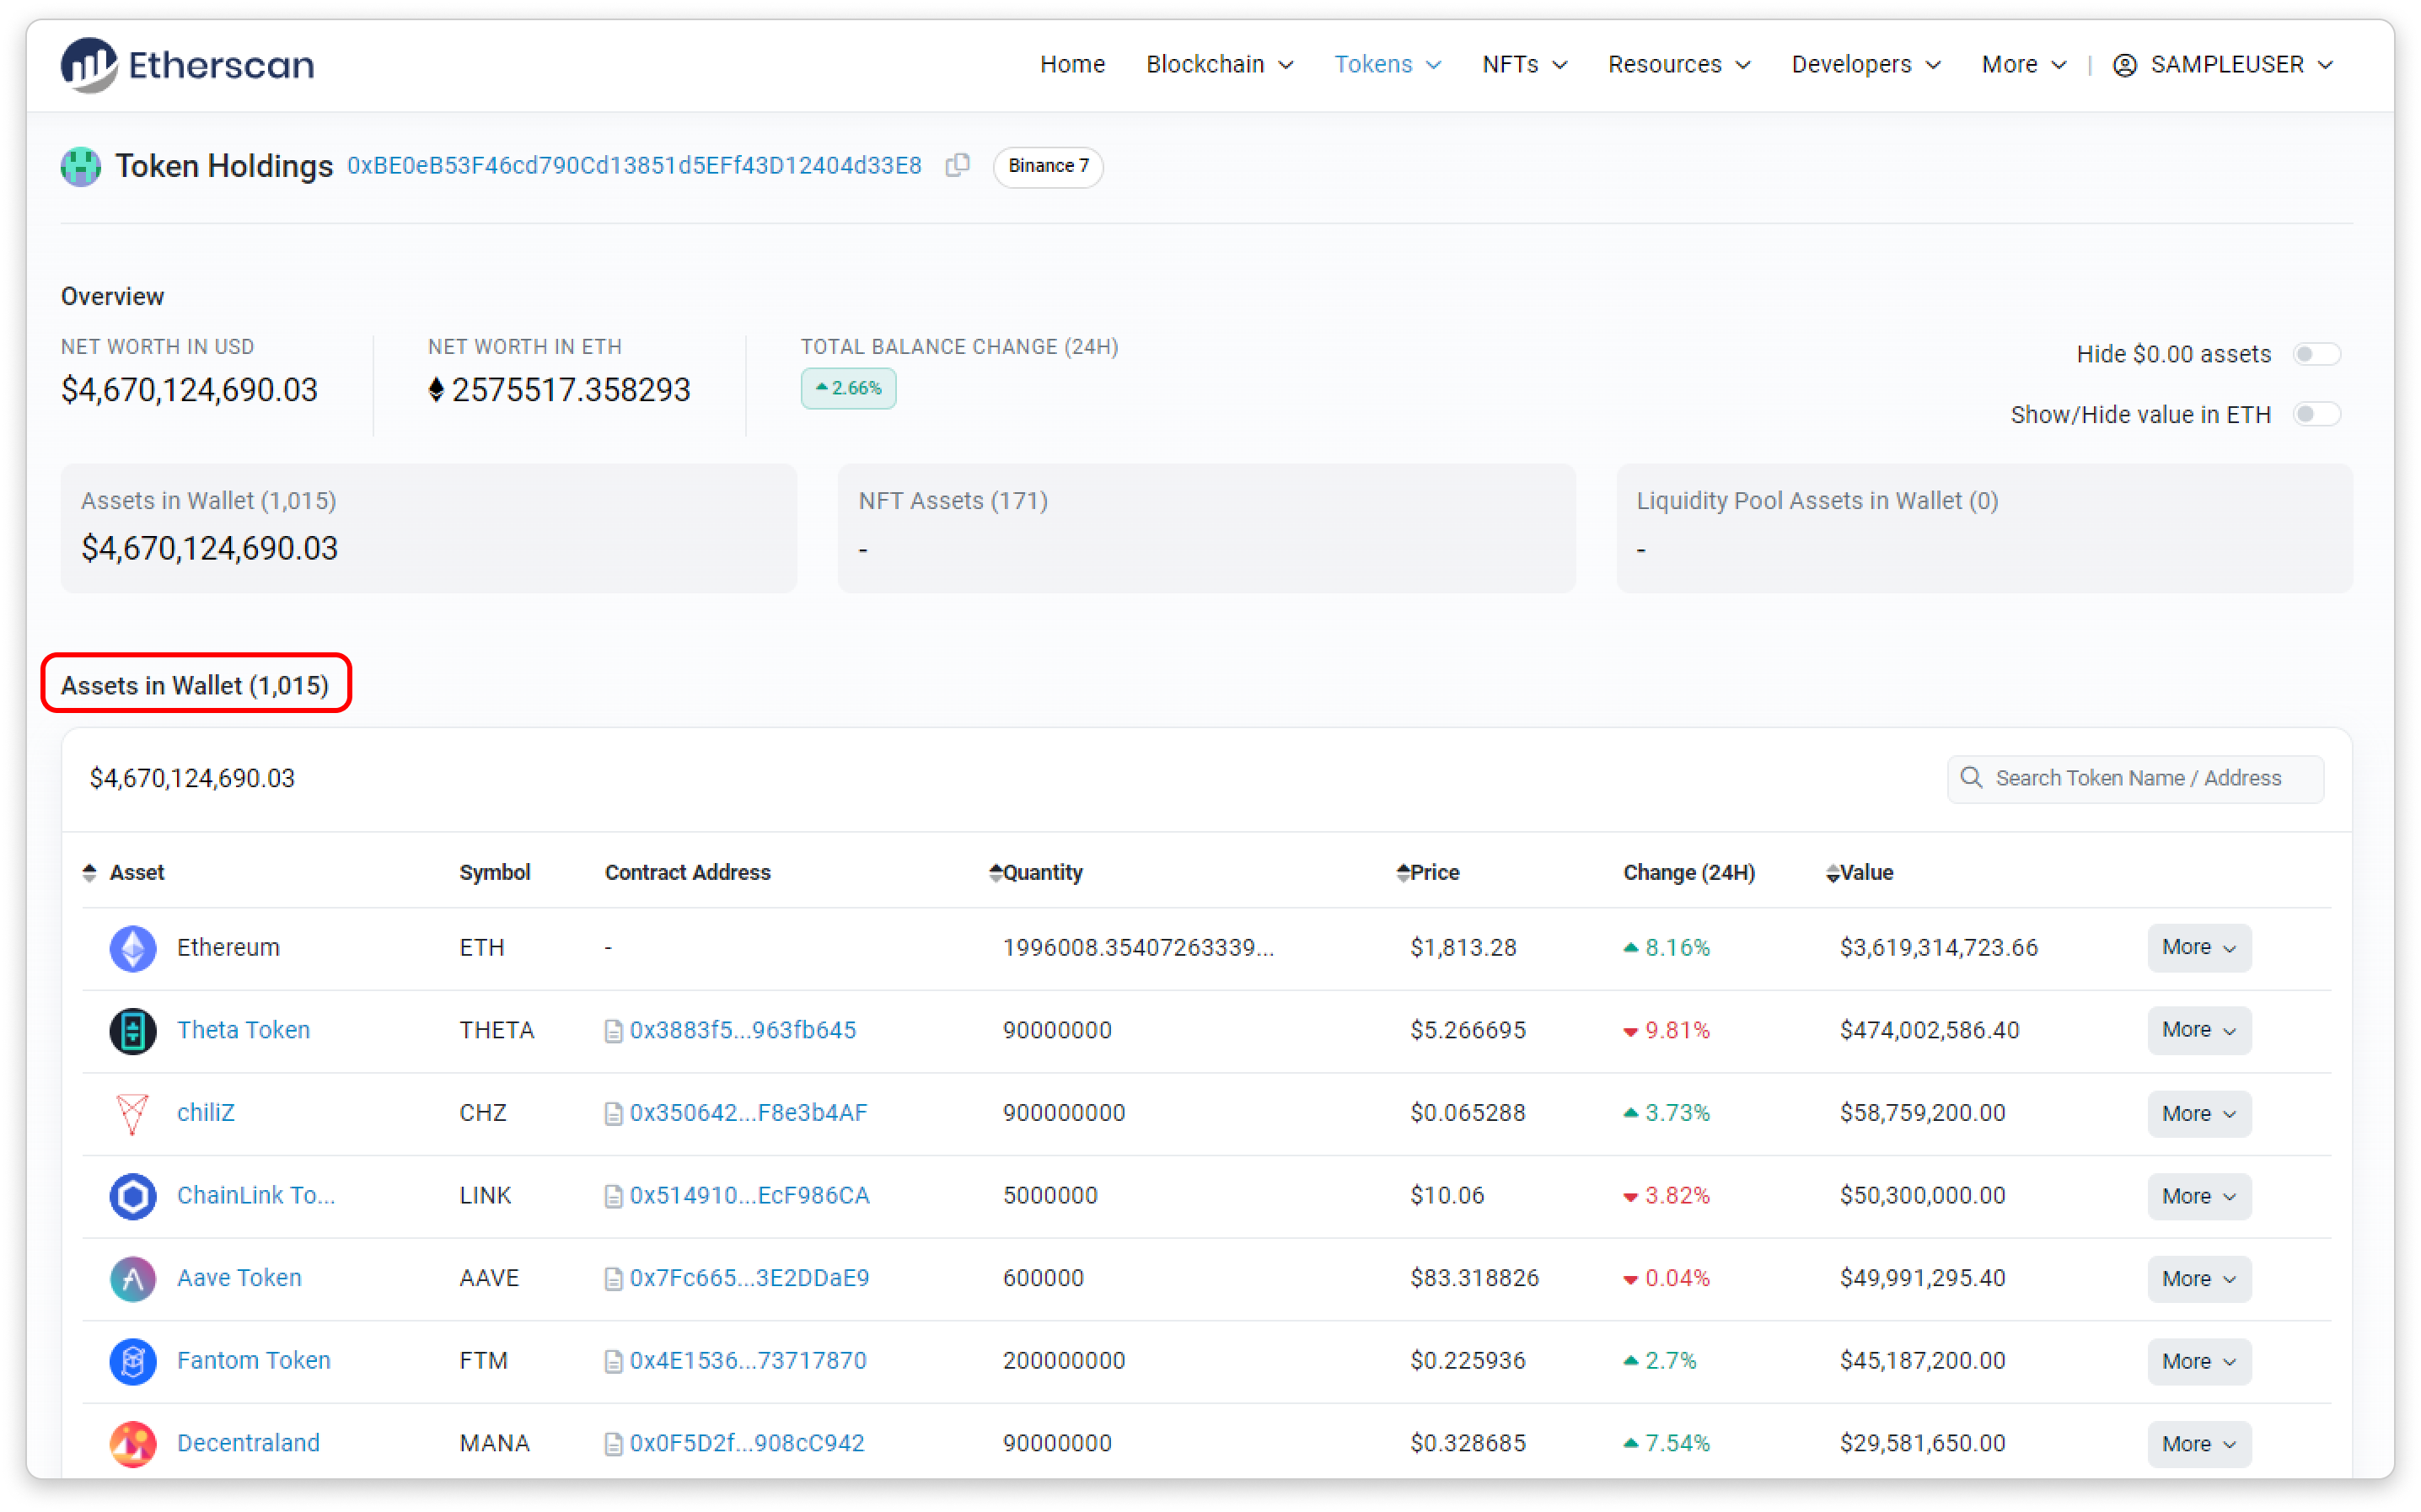Screen dimensions: 2421x1512
Task: Open the NFTs navigation menu
Action: (1524, 65)
